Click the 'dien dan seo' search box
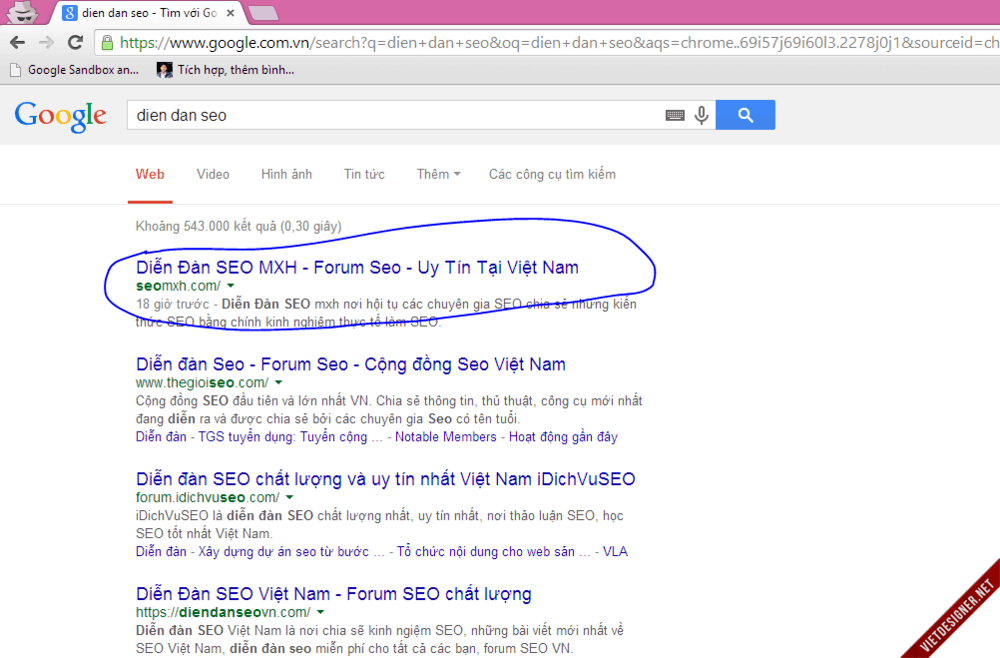 coord(395,115)
